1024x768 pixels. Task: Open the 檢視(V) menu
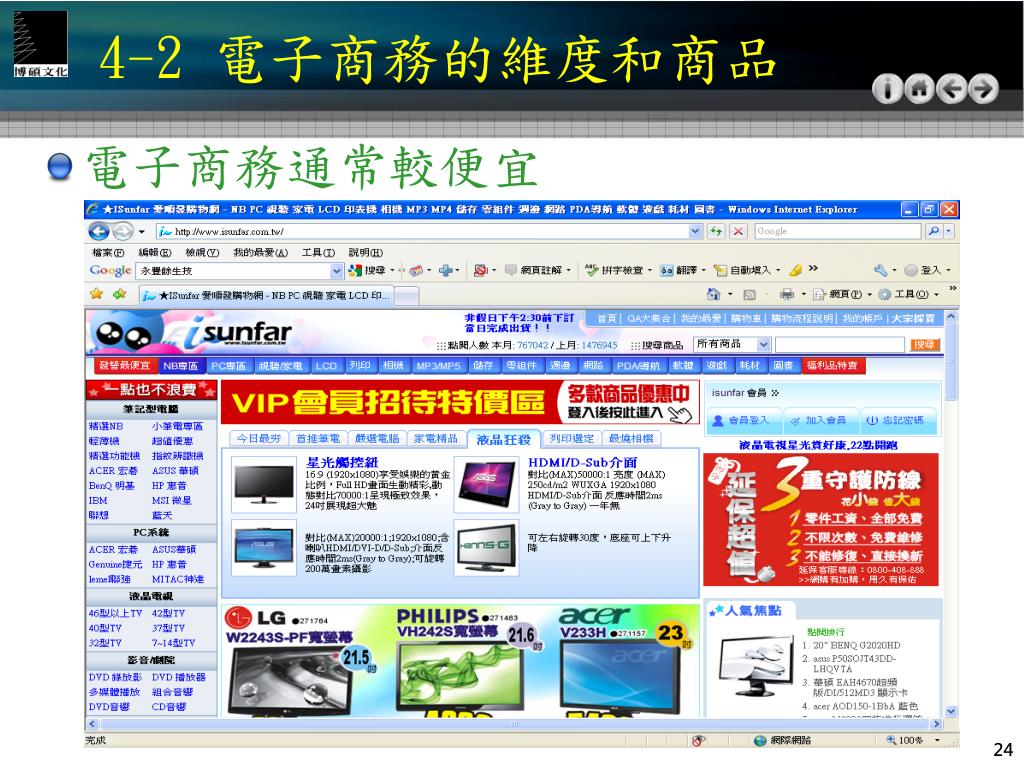click(202, 252)
